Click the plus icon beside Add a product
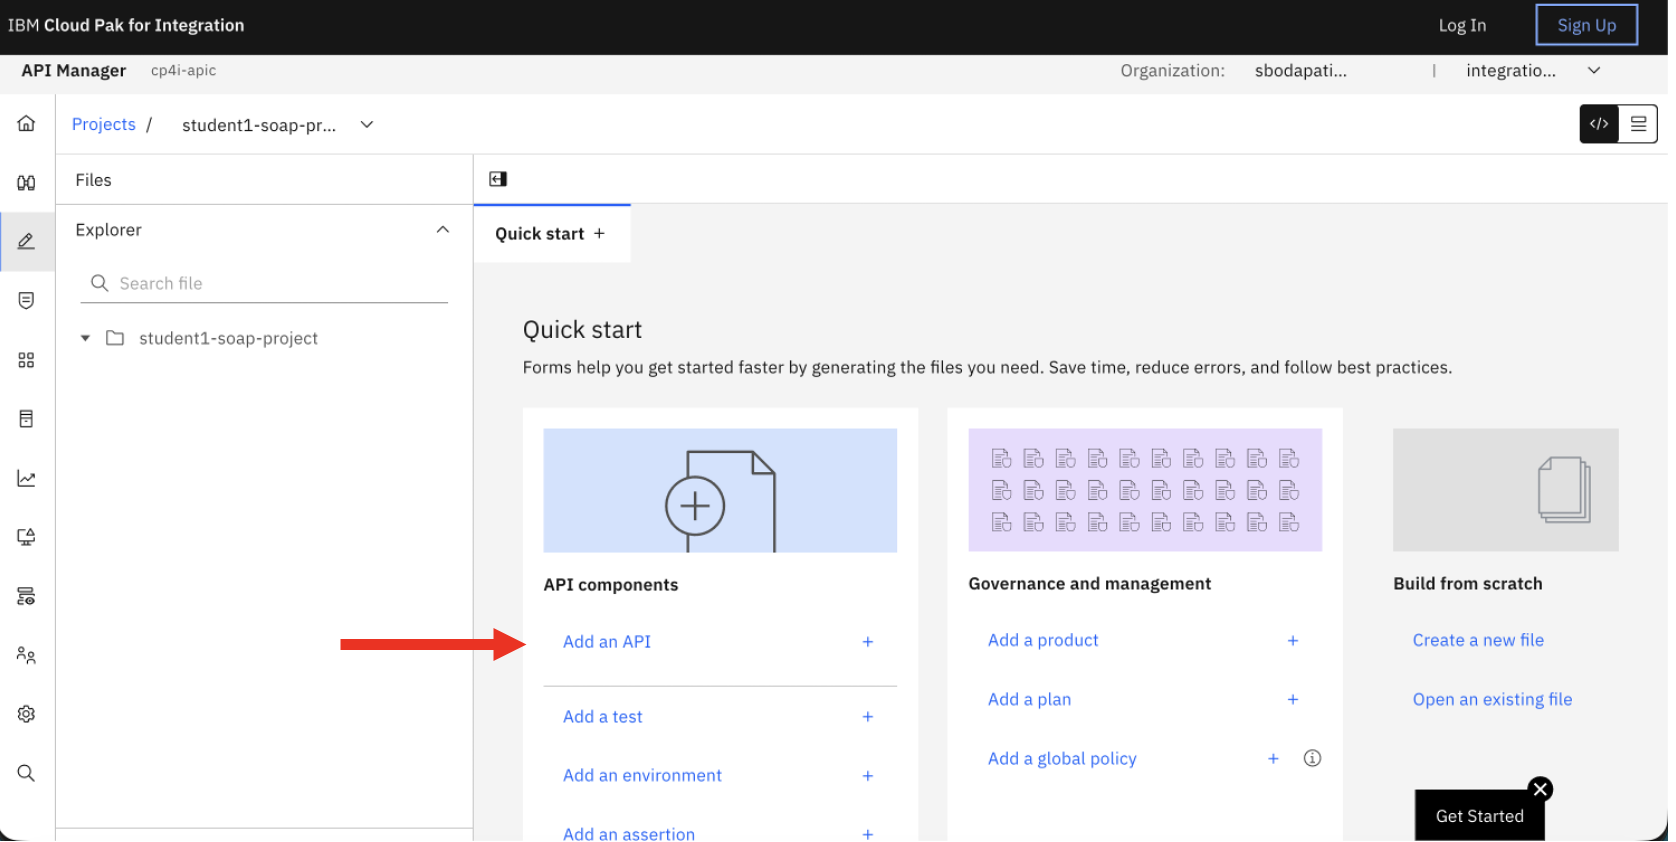Image resolution: width=1676 pixels, height=842 pixels. pyautogui.click(x=1293, y=641)
